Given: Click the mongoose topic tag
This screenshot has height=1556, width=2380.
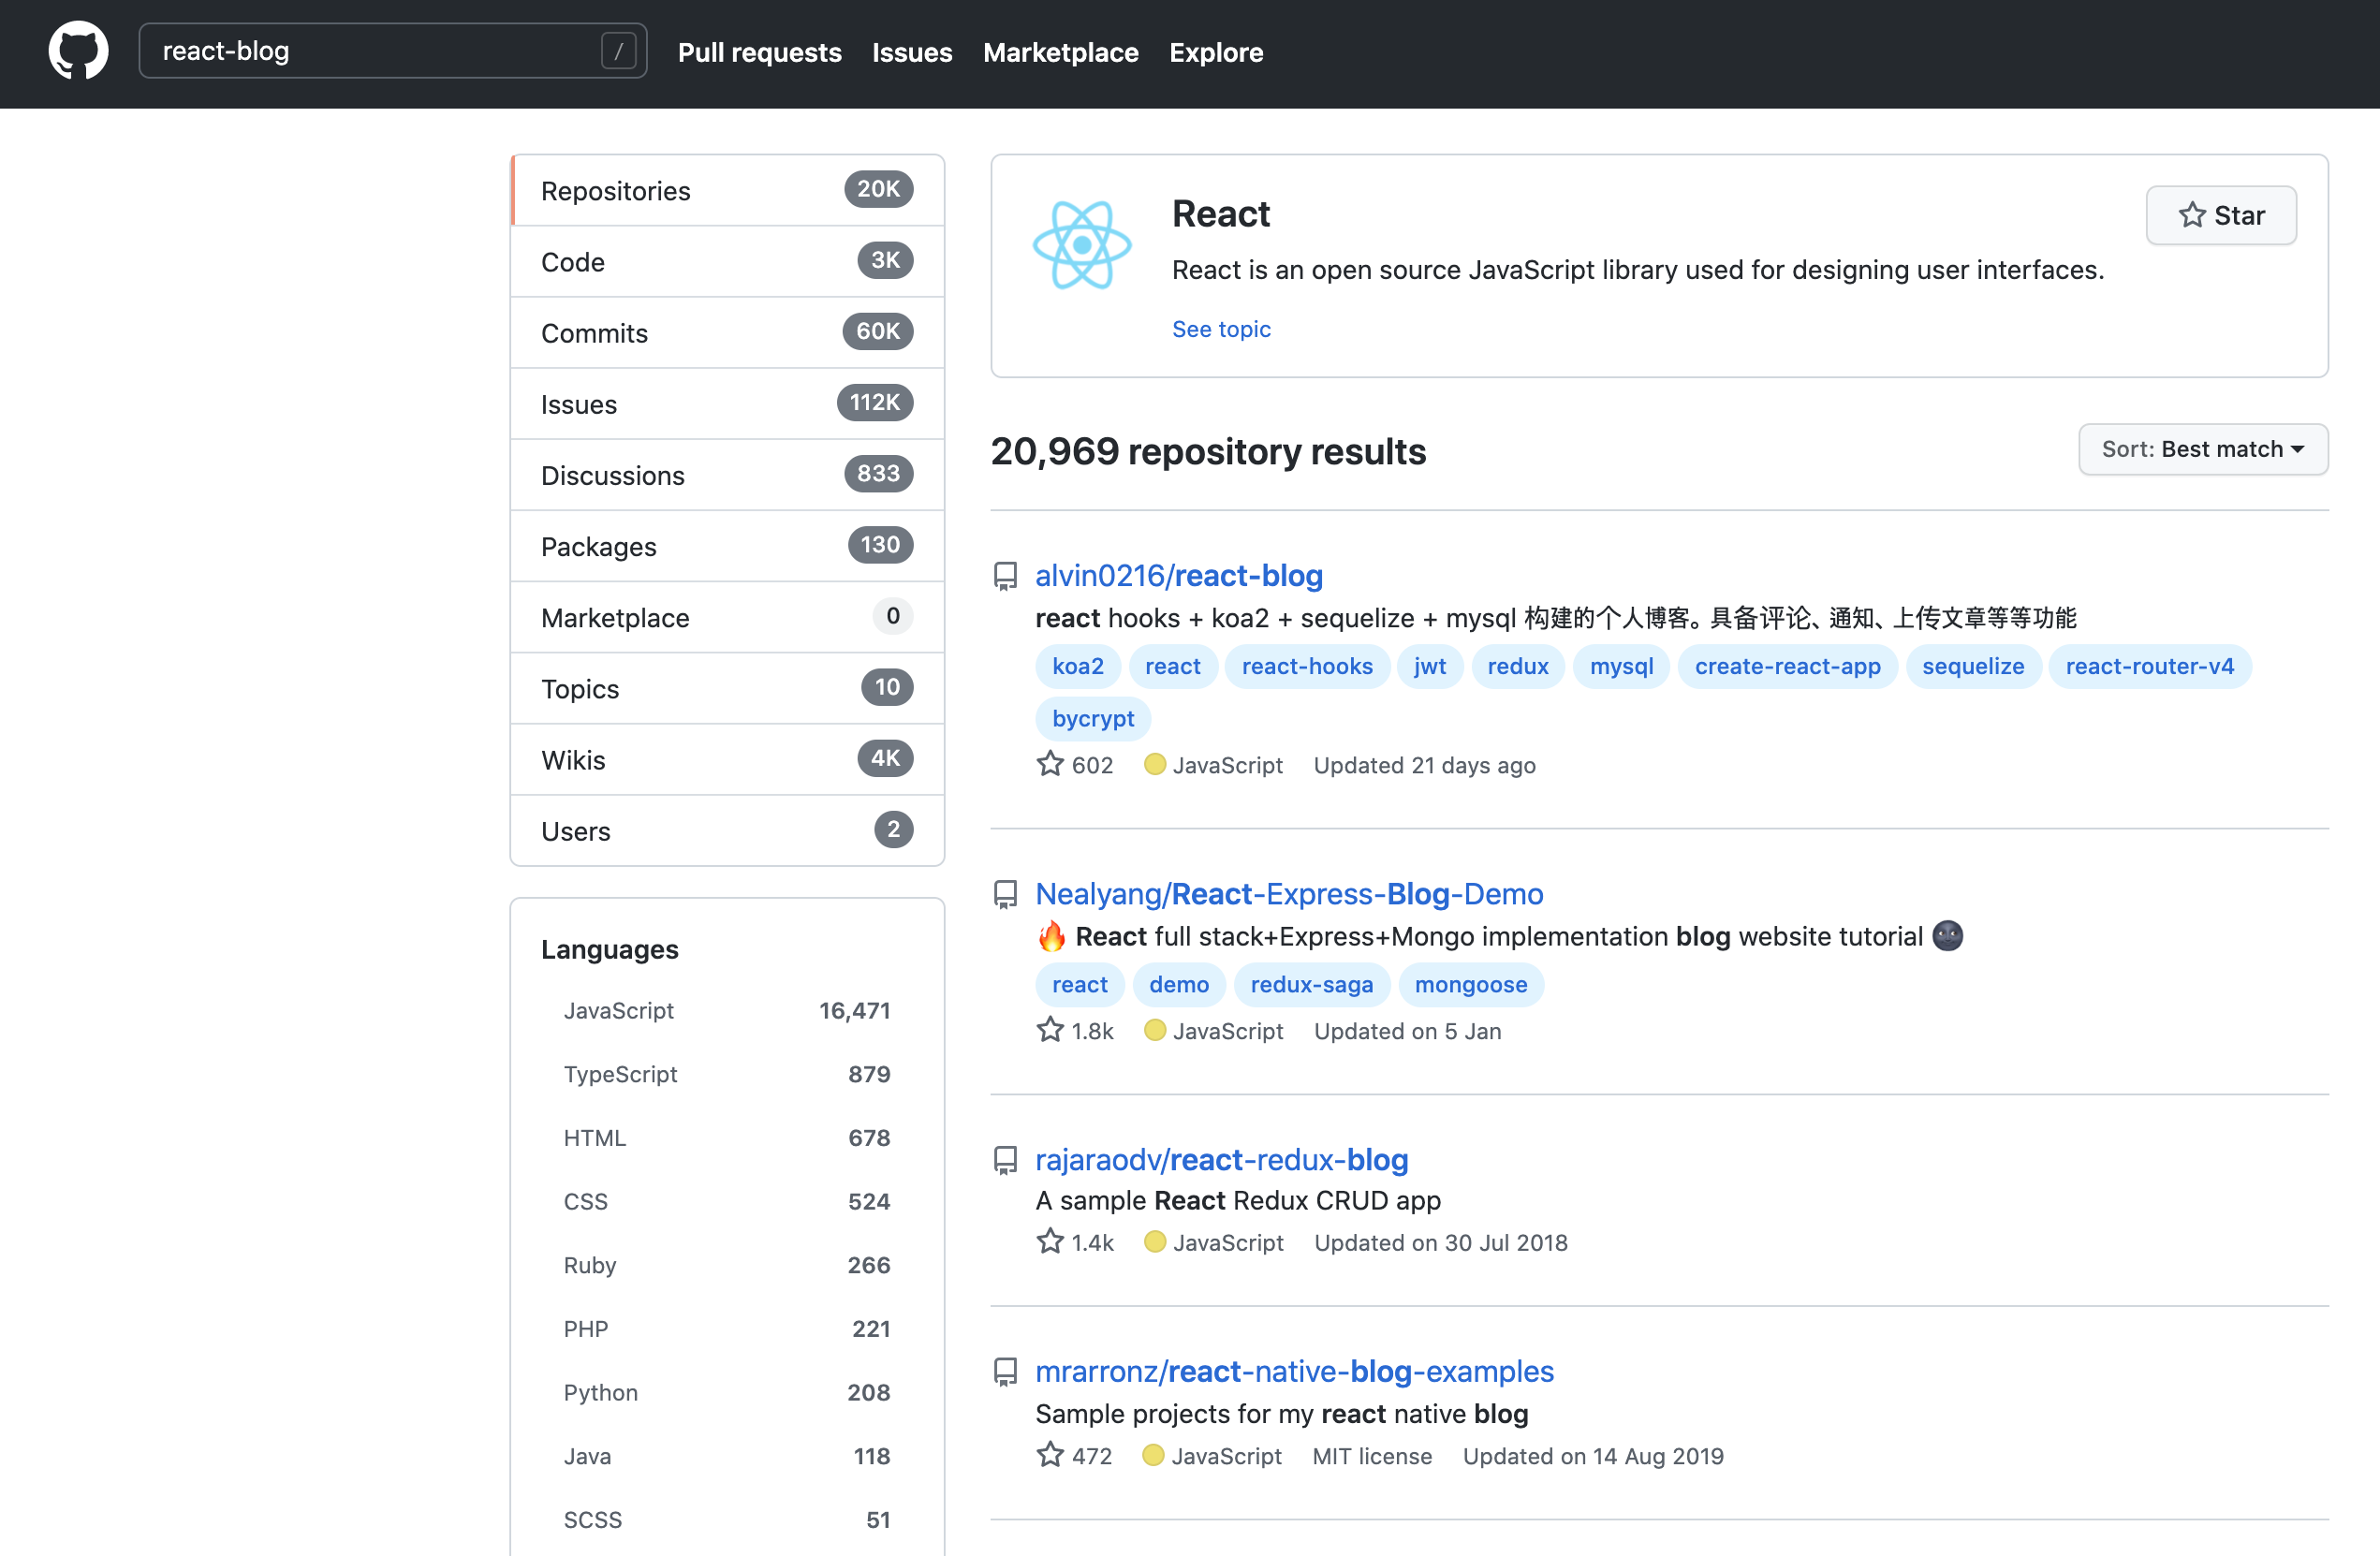Looking at the screenshot, I should coord(1471,984).
